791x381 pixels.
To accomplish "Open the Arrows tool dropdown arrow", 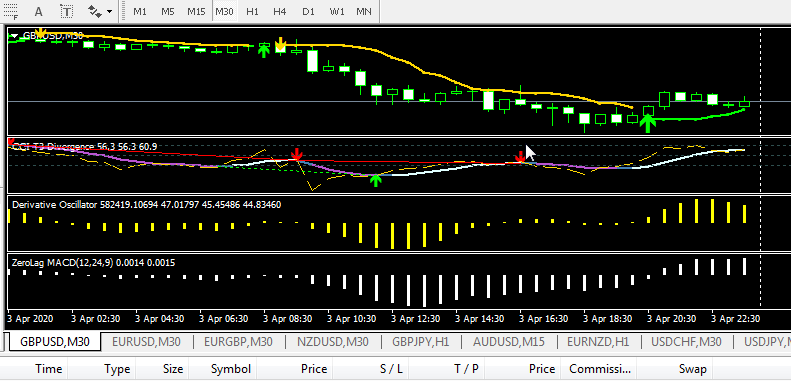I will point(109,11).
